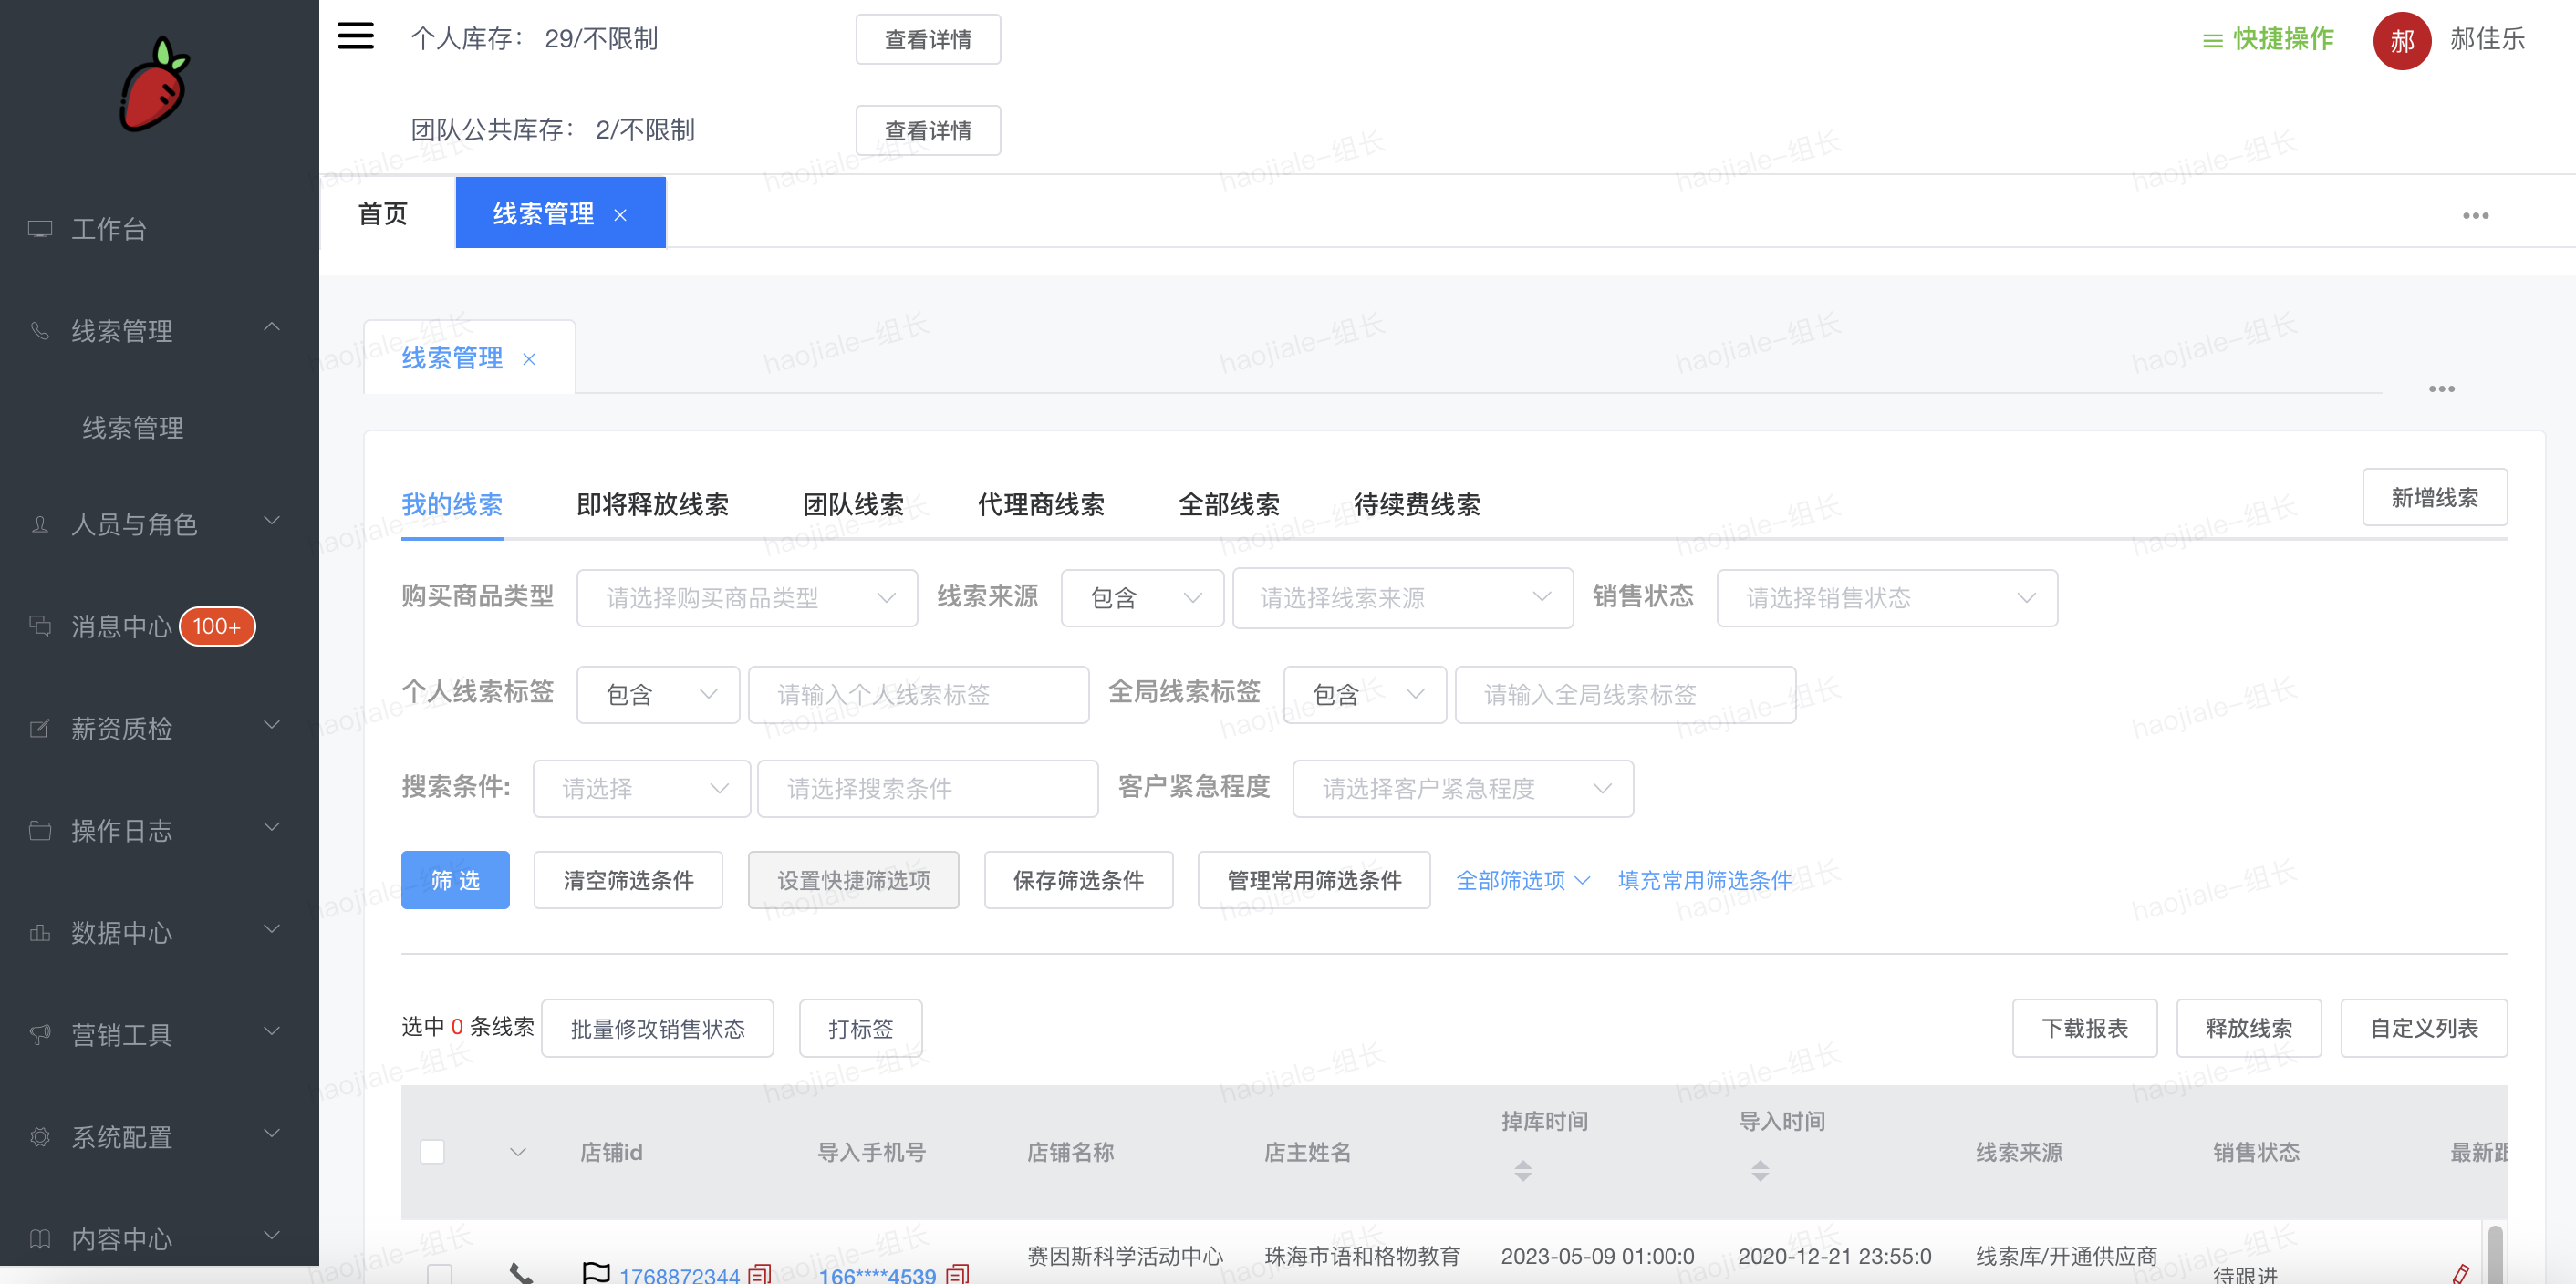Click 批量修改销售状态 button
This screenshot has width=2576, height=1284.
[657, 1028]
